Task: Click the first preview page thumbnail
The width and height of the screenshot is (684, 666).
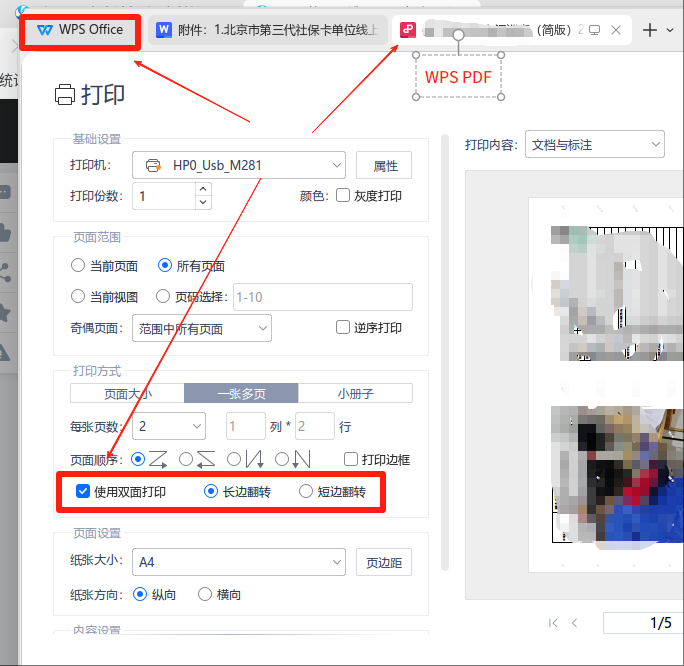Action: click(x=617, y=293)
